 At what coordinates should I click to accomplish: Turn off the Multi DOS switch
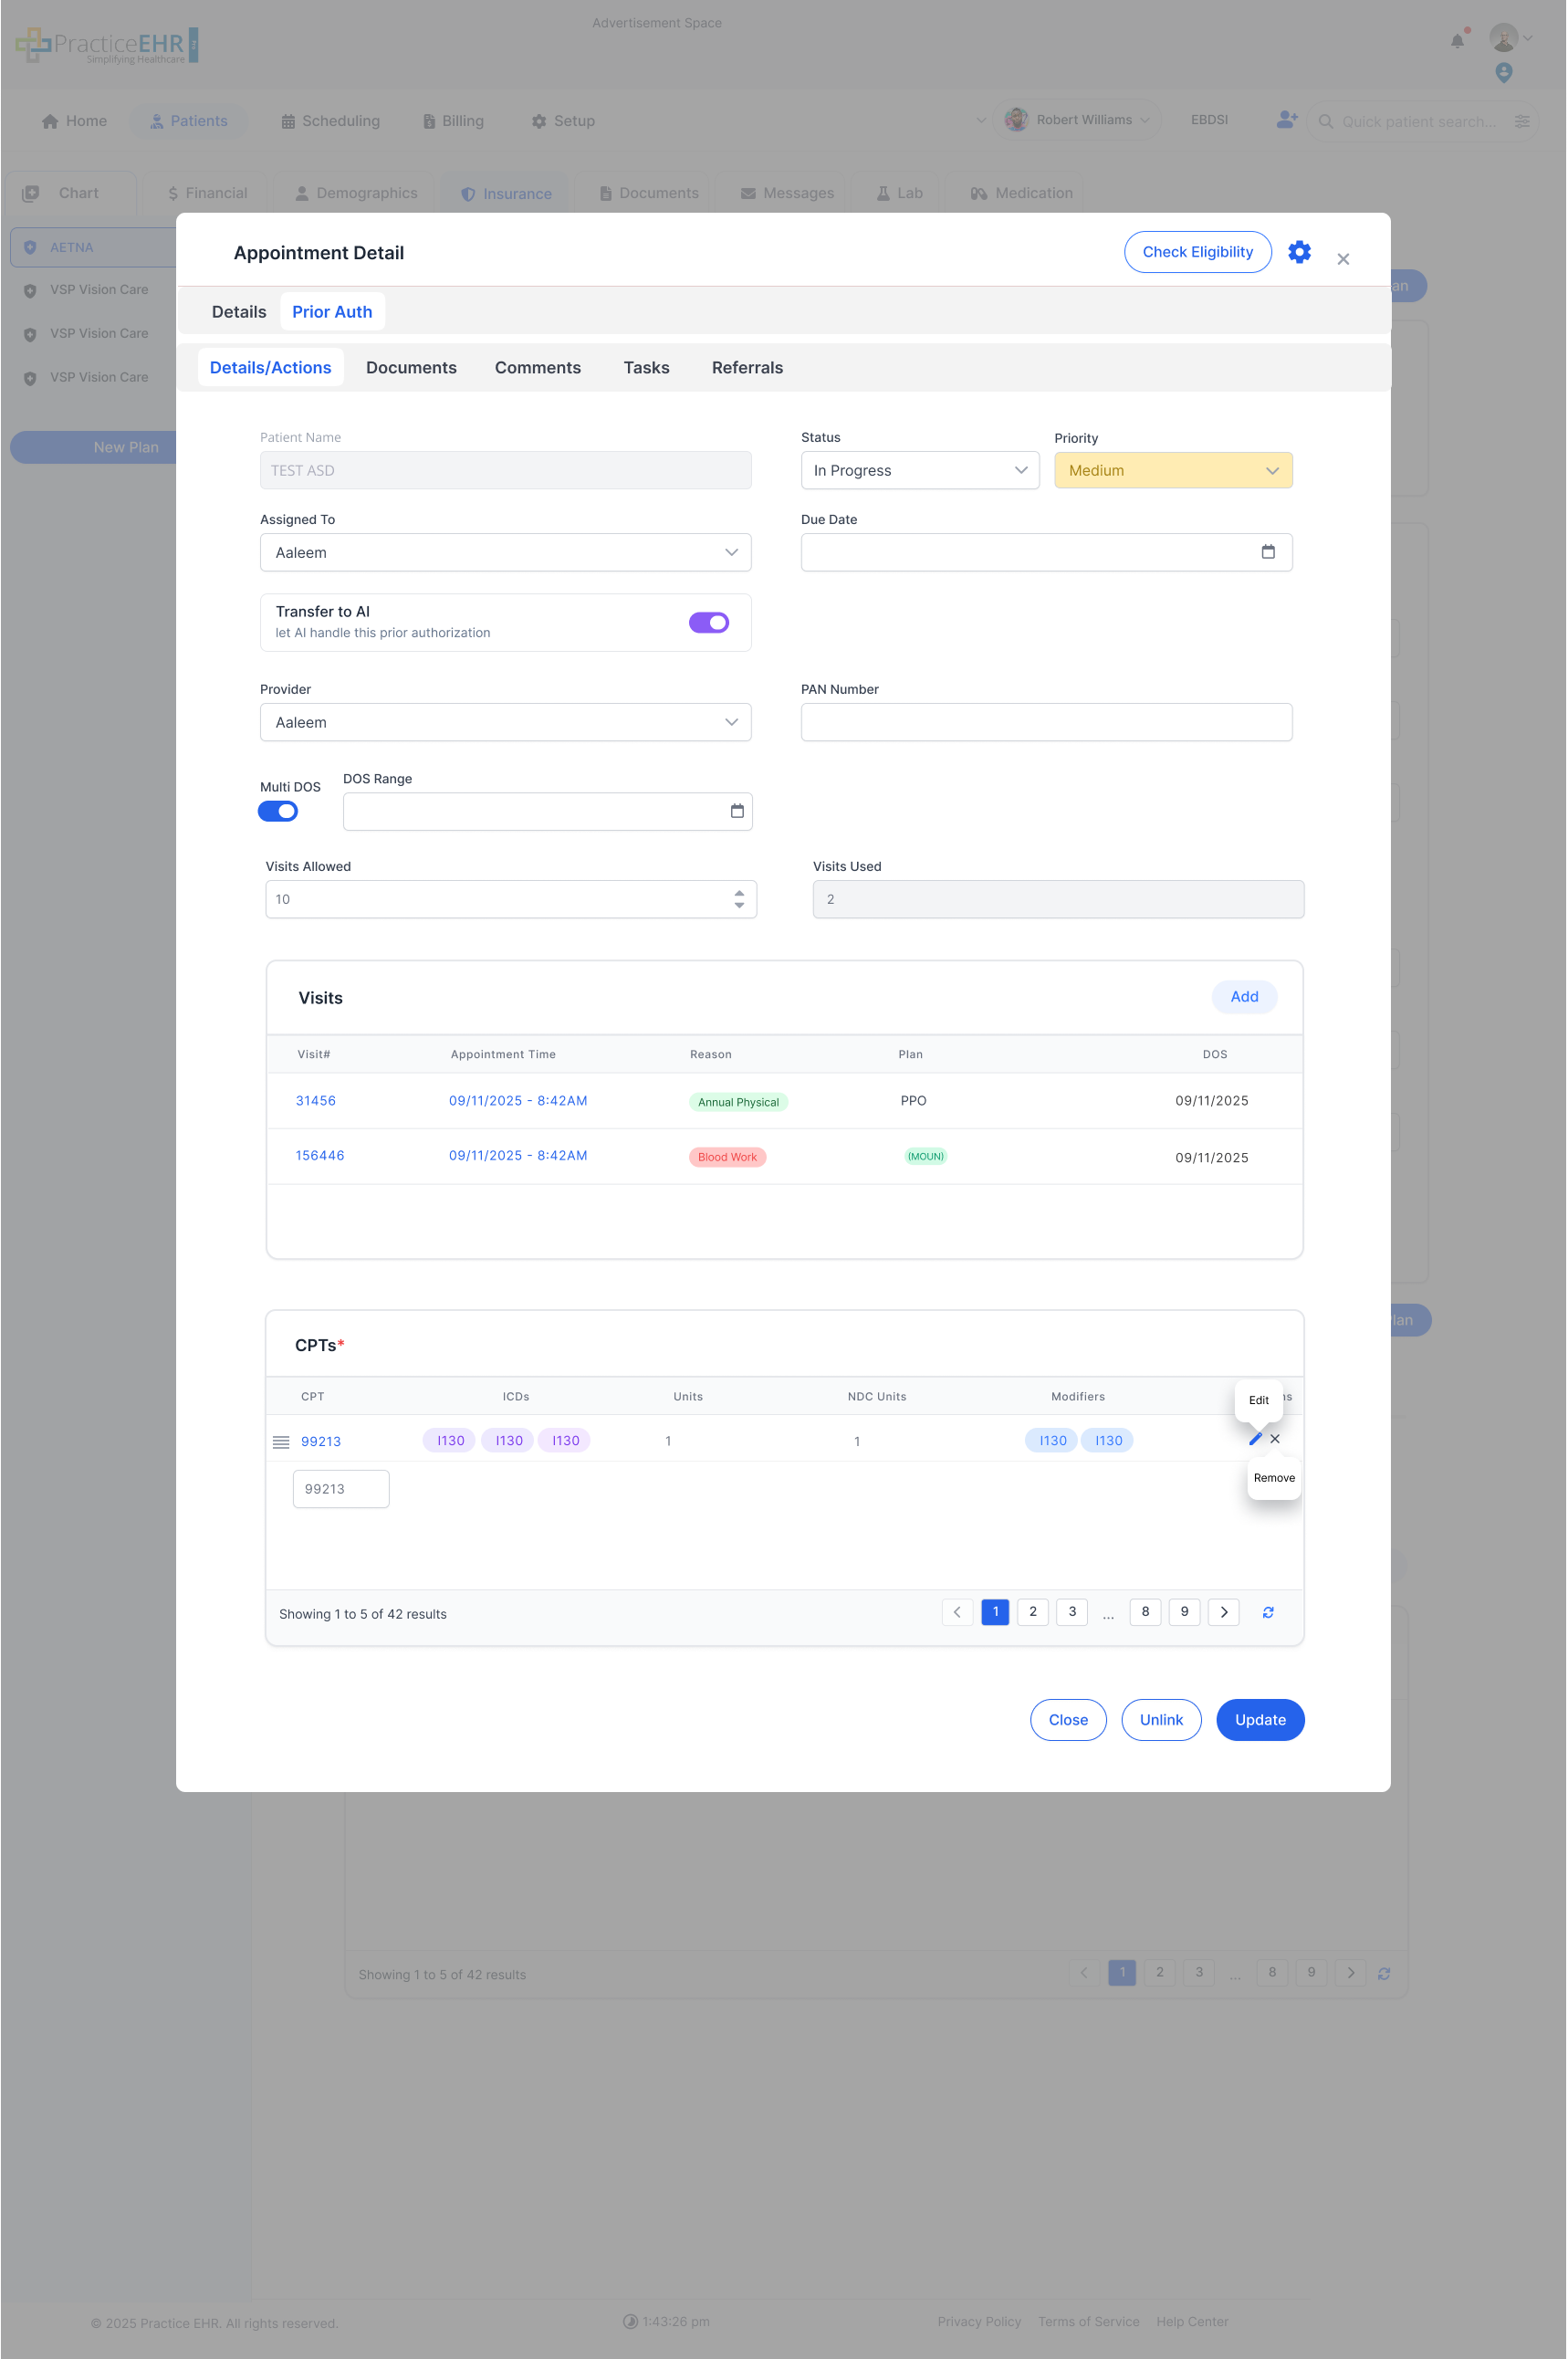278,811
